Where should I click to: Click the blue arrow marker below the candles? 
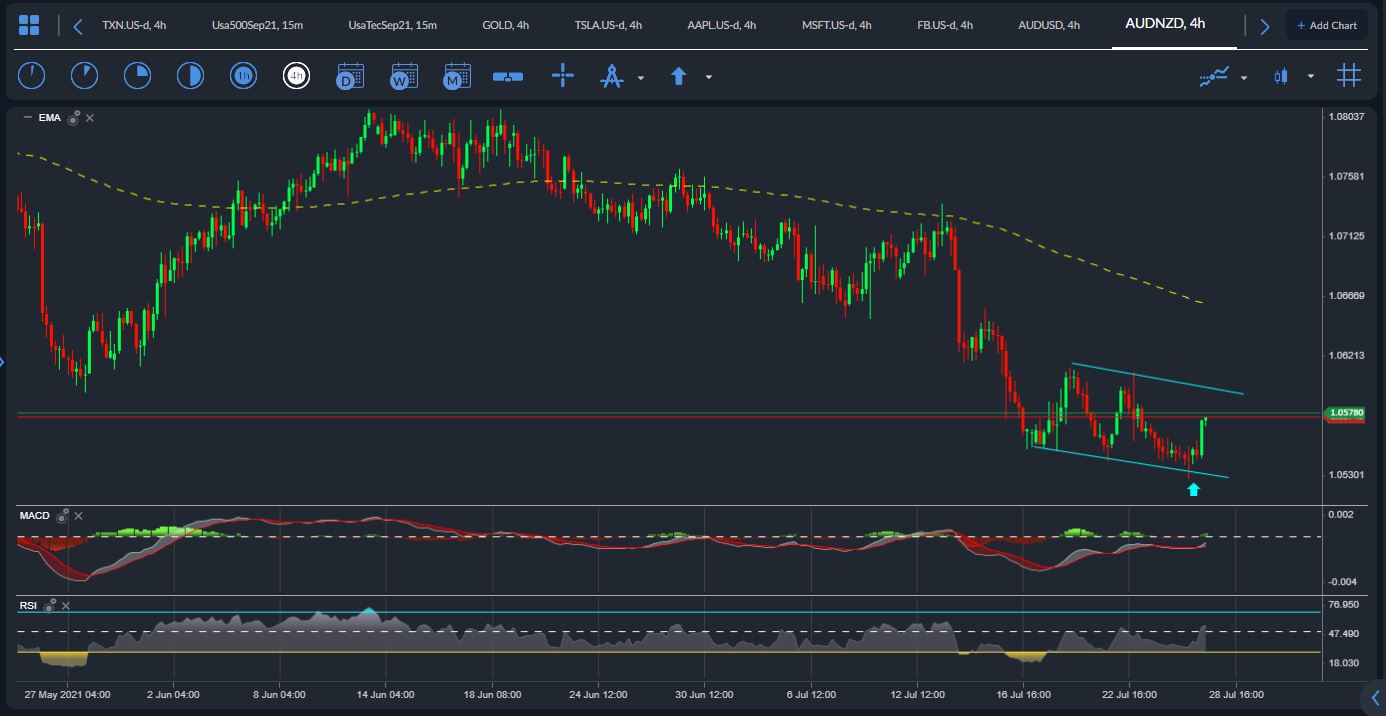[1194, 489]
